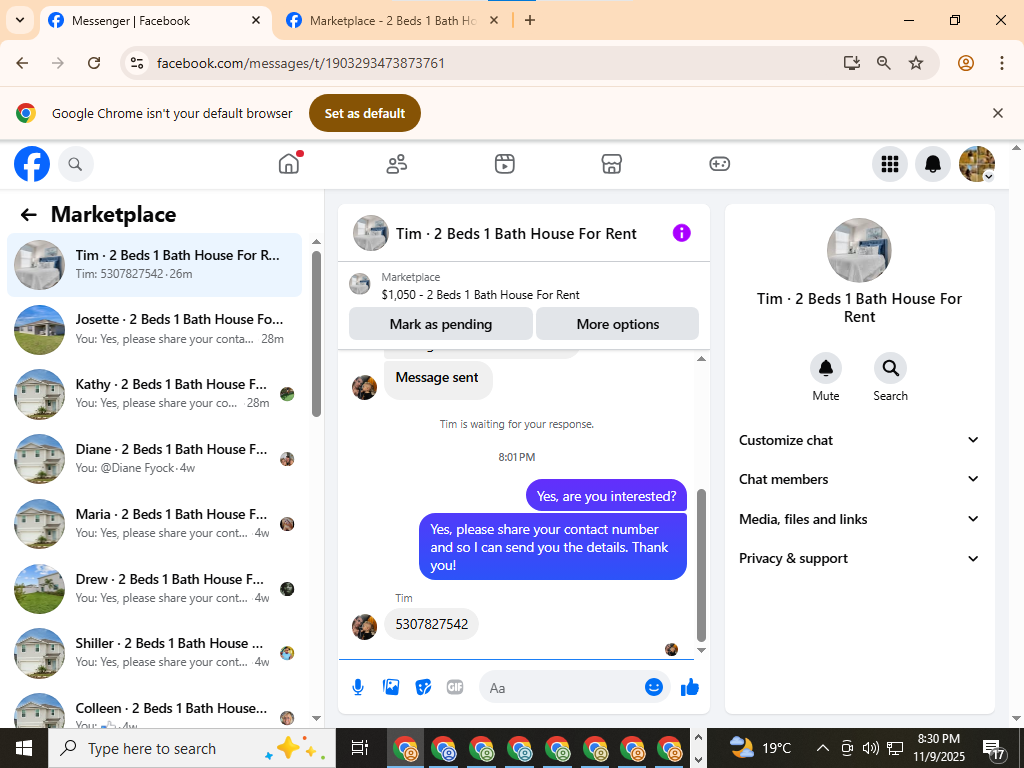The width and height of the screenshot is (1024, 768).
Task: Open the Tim conversation row
Action: (x=155, y=264)
